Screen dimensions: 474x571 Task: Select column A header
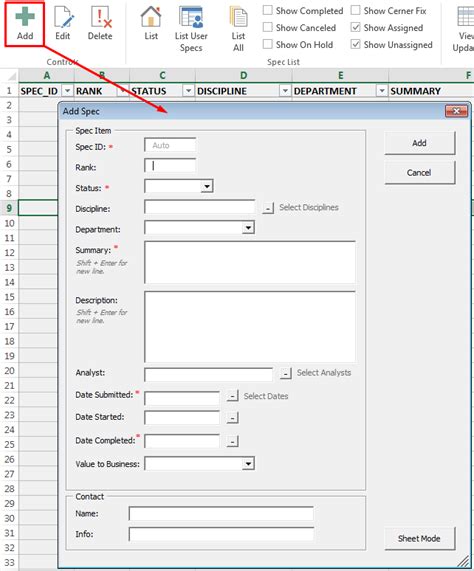47,75
